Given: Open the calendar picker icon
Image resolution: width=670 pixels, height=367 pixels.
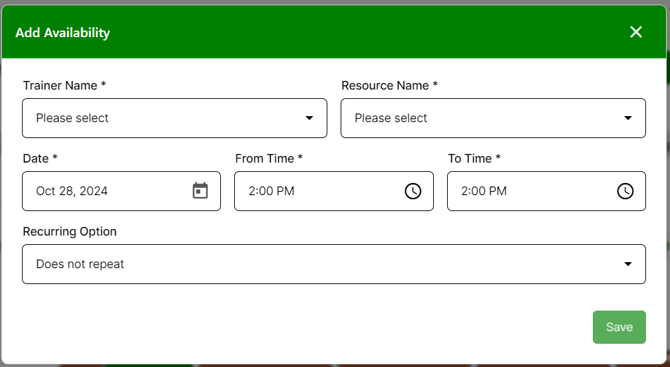Looking at the screenshot, I should [200, 191].
